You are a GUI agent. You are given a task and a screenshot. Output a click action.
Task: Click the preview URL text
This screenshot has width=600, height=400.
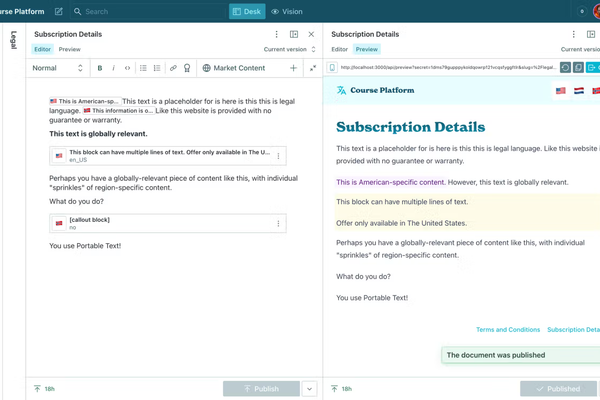[448, 68]
